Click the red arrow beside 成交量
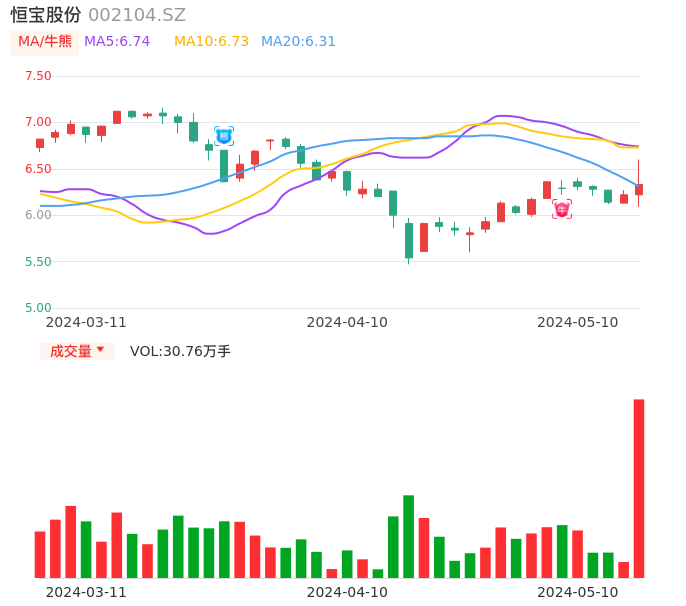This screenshot has height=606, width=686. 100,350
